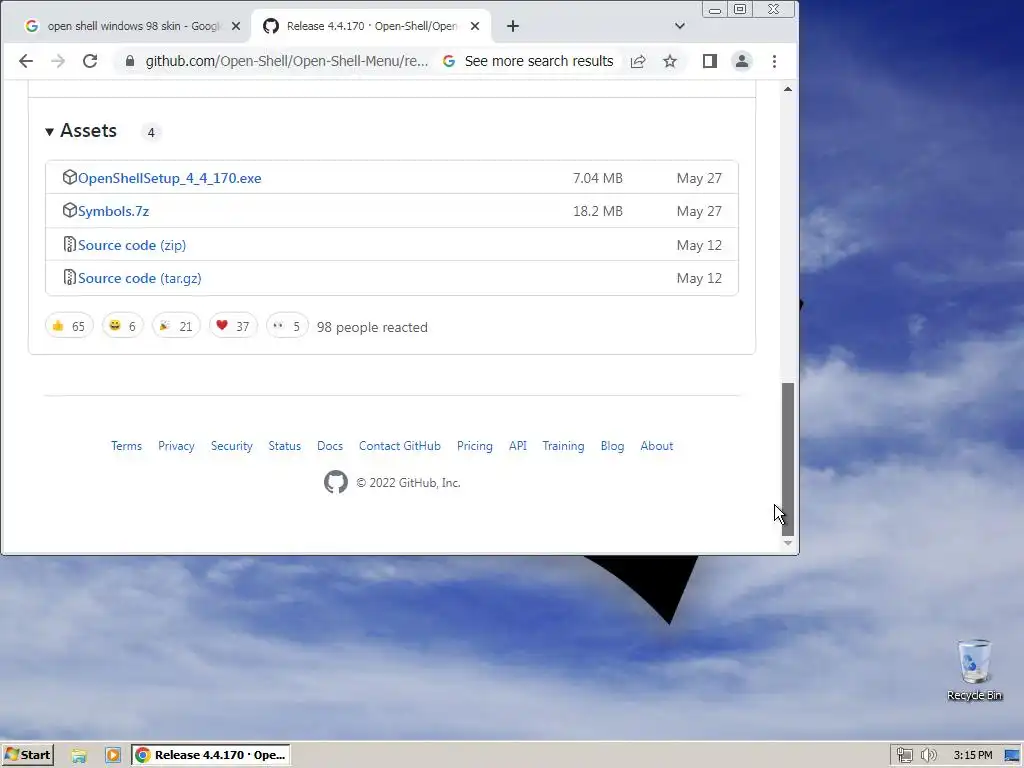
Task: Toggle the heart reaction 37
Action: (x=232, y=326)
